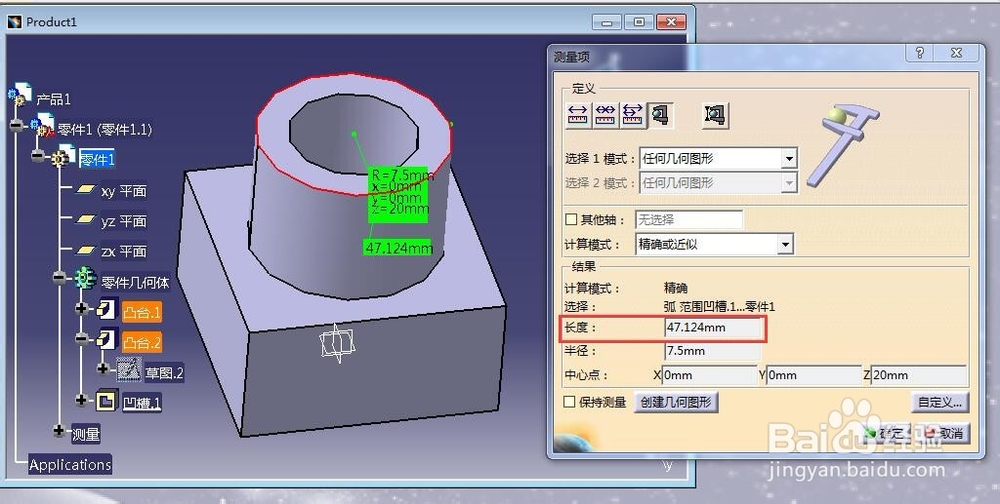
Task: Select the Measure Item caliper icon
Action: pyautogui.click(x=659, y=115)
